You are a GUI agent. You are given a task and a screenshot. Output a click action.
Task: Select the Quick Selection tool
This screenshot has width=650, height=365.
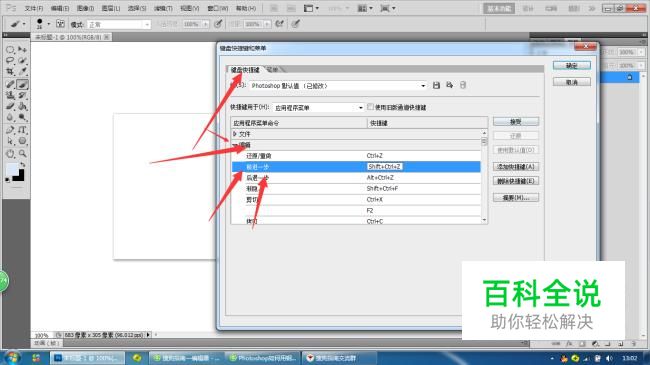(x=23, y=61)
